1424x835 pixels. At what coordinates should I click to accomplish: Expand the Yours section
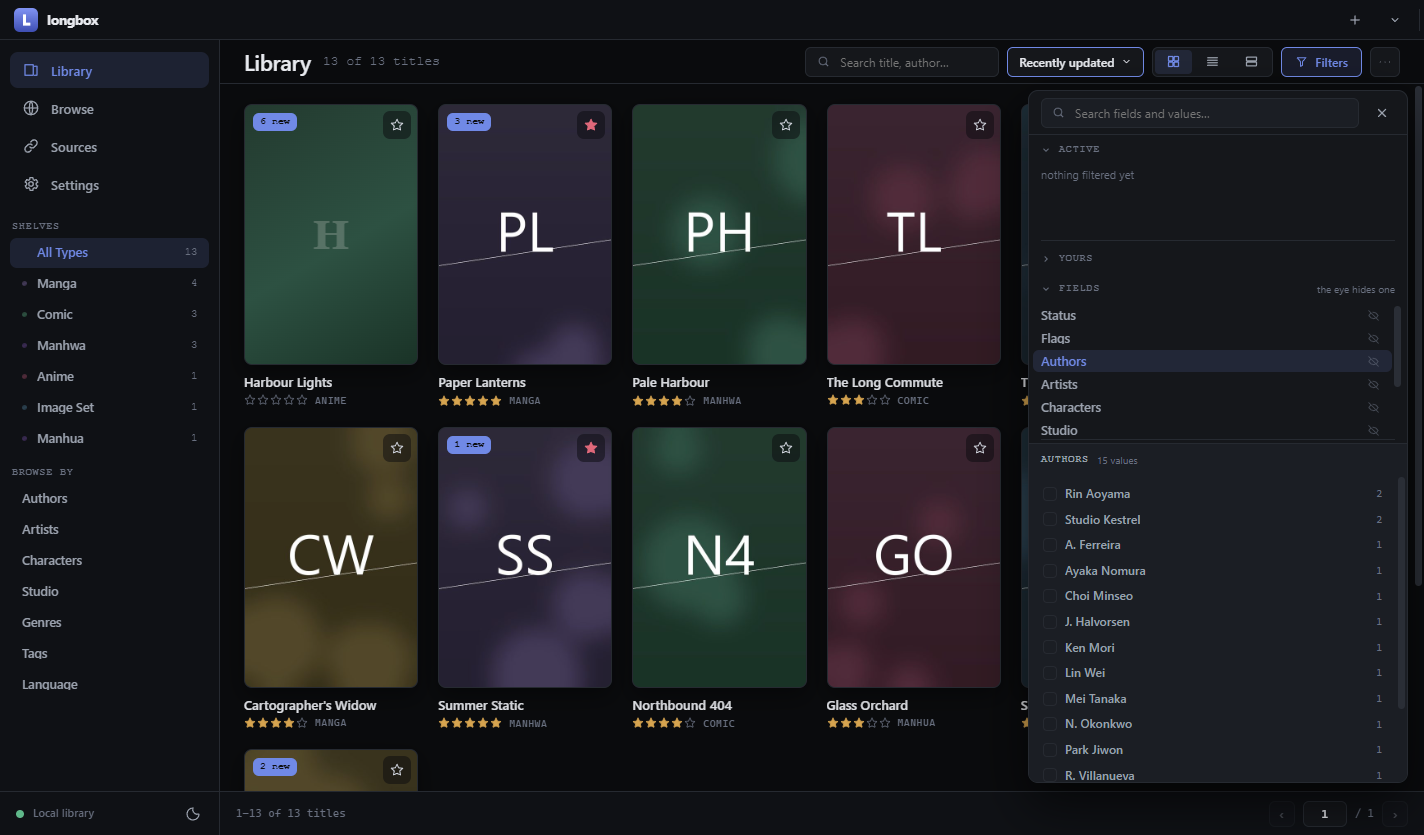pos(1068,258)
